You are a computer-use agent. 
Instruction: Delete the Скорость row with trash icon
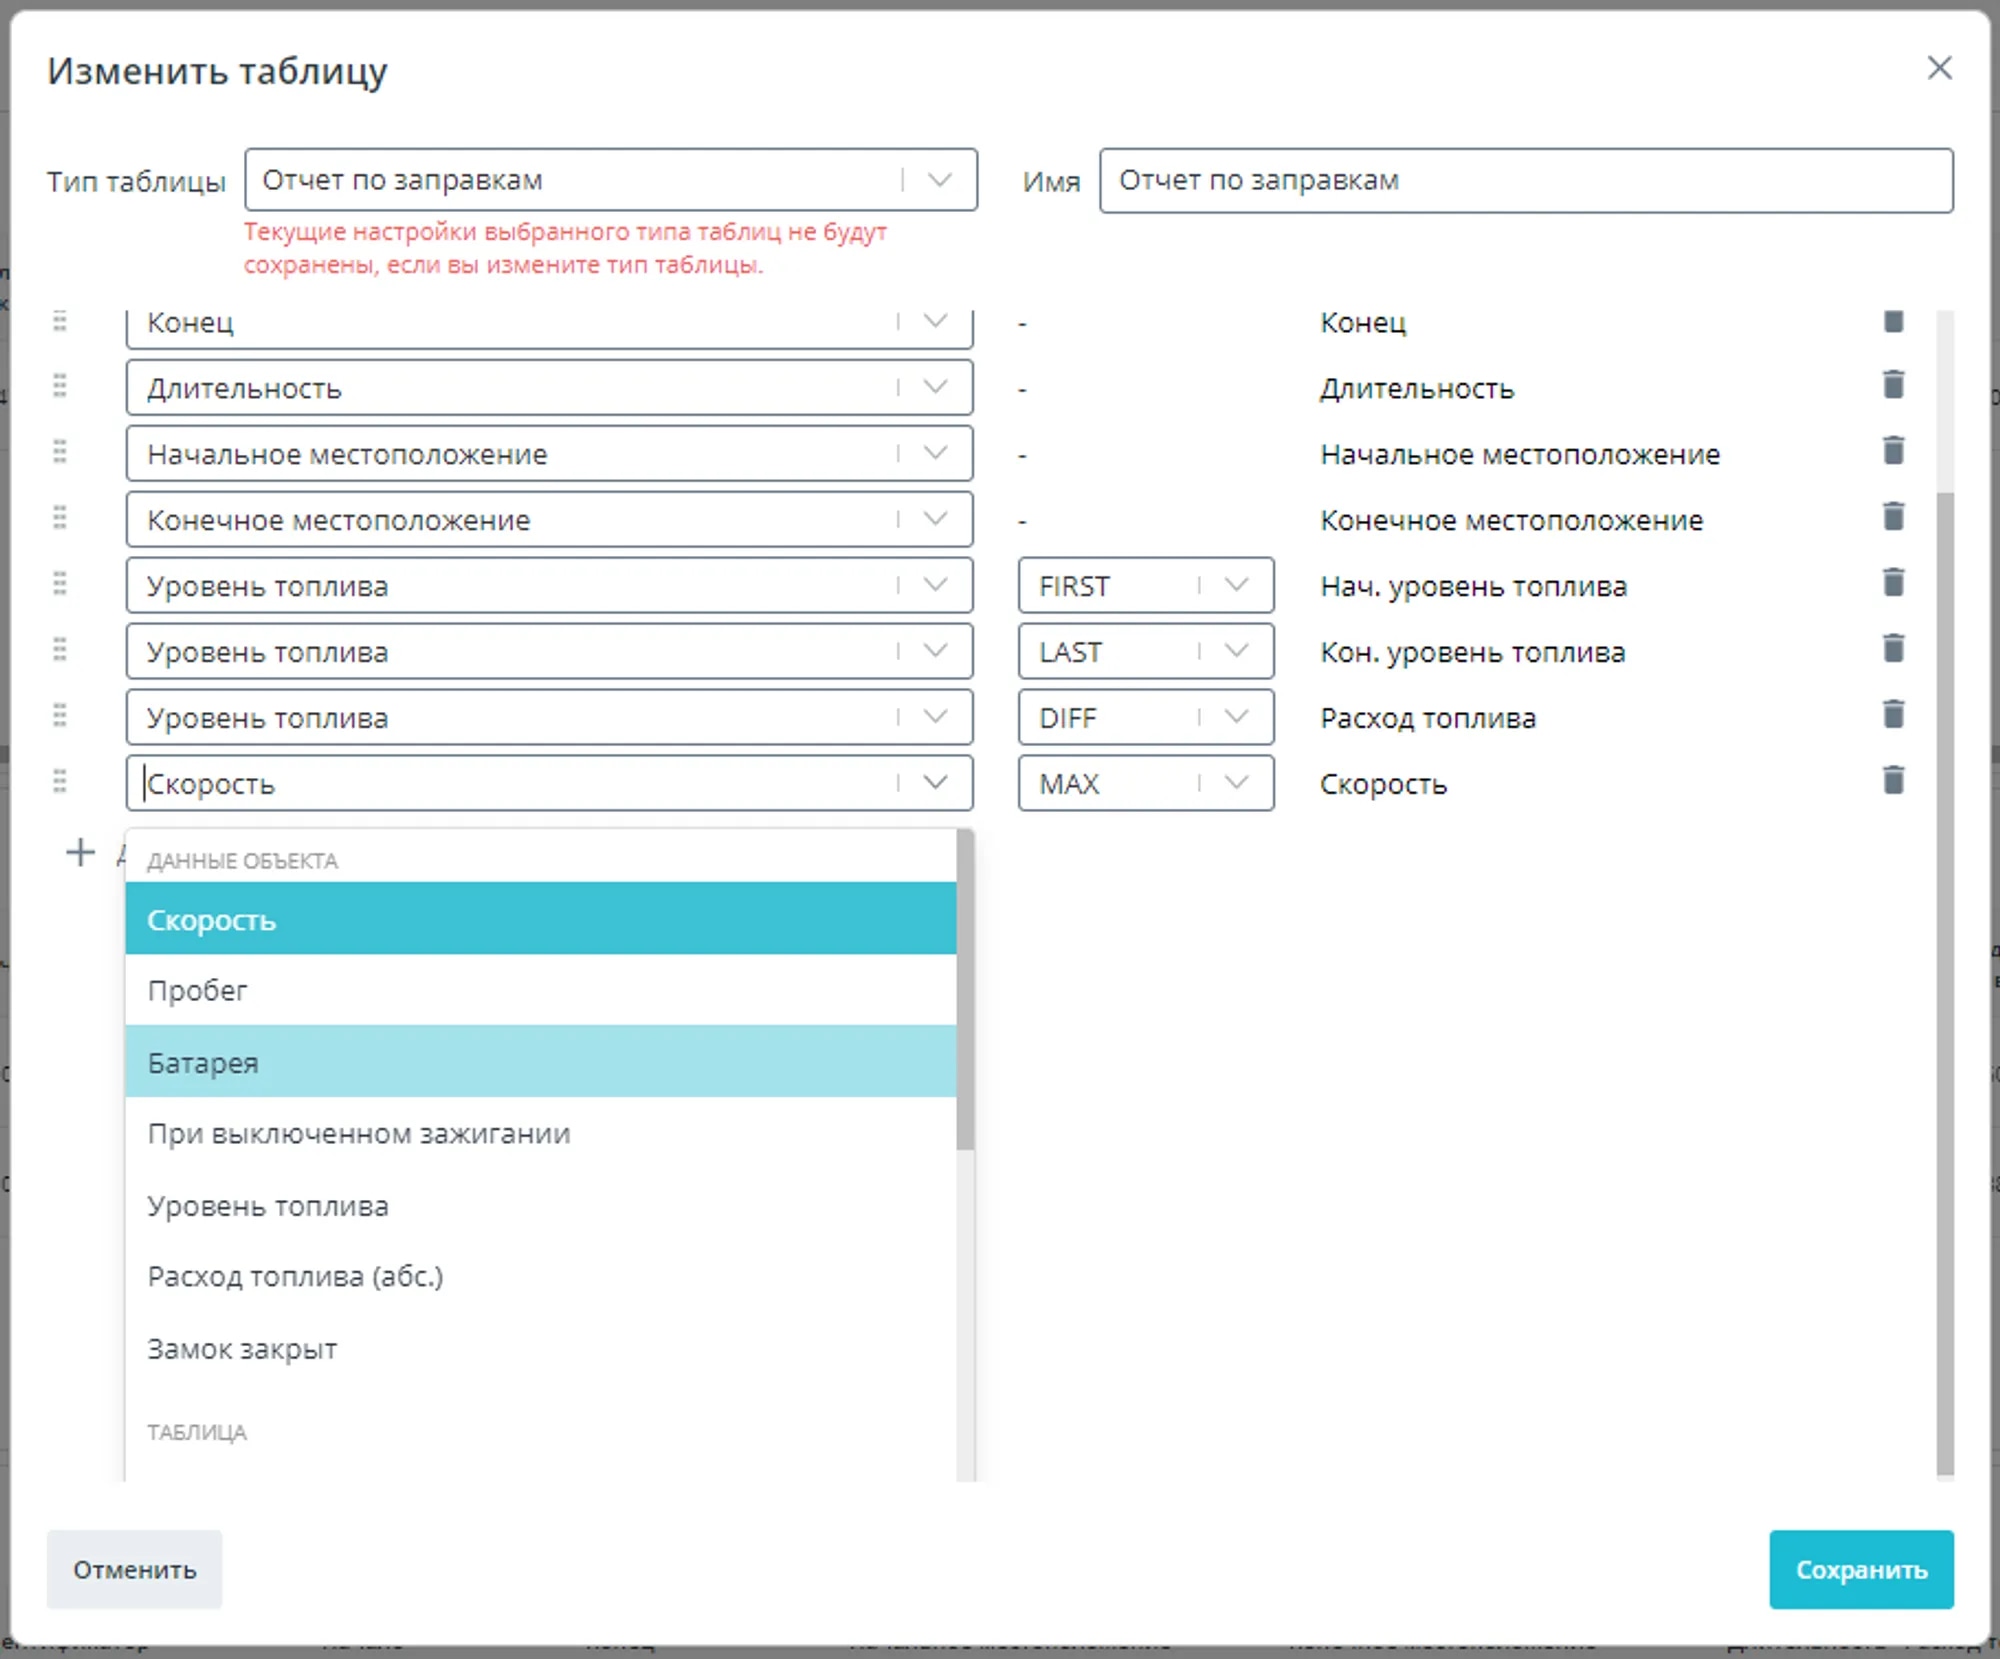1893,781
